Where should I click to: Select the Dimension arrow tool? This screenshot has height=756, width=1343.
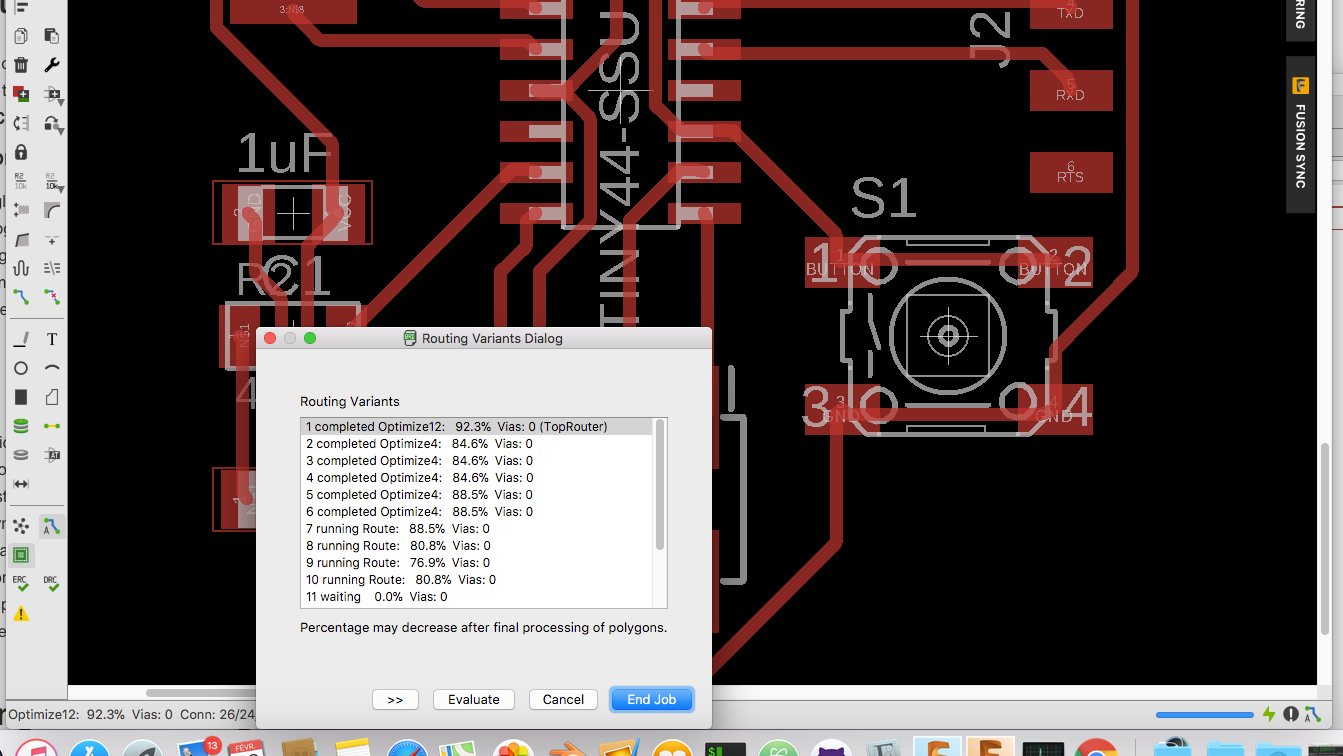pyautogui.click(x=20, y=484)
